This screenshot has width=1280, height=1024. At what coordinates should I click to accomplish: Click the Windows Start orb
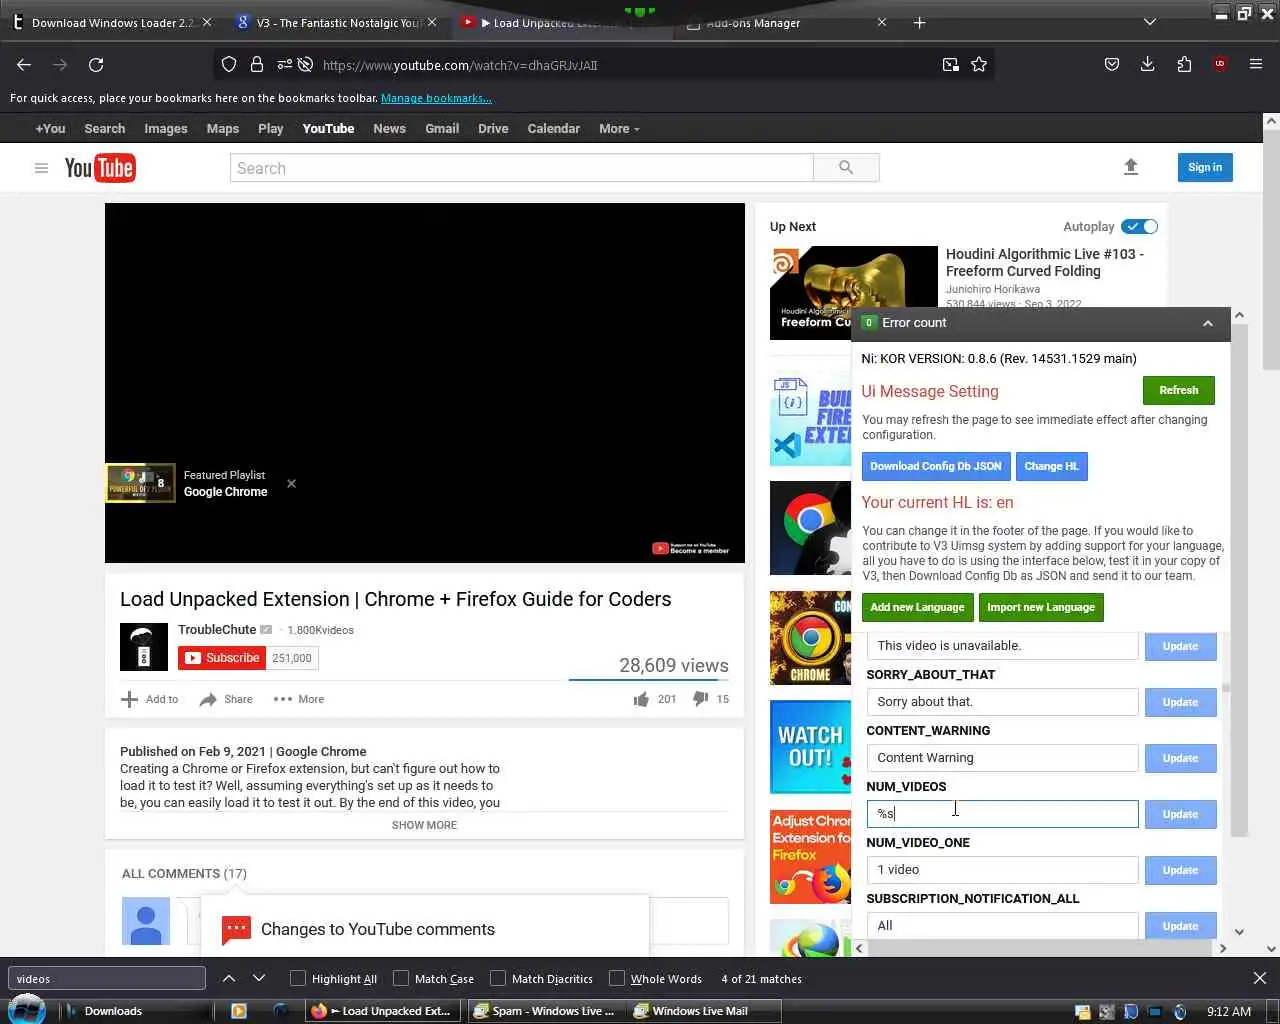coord(27,1010)
